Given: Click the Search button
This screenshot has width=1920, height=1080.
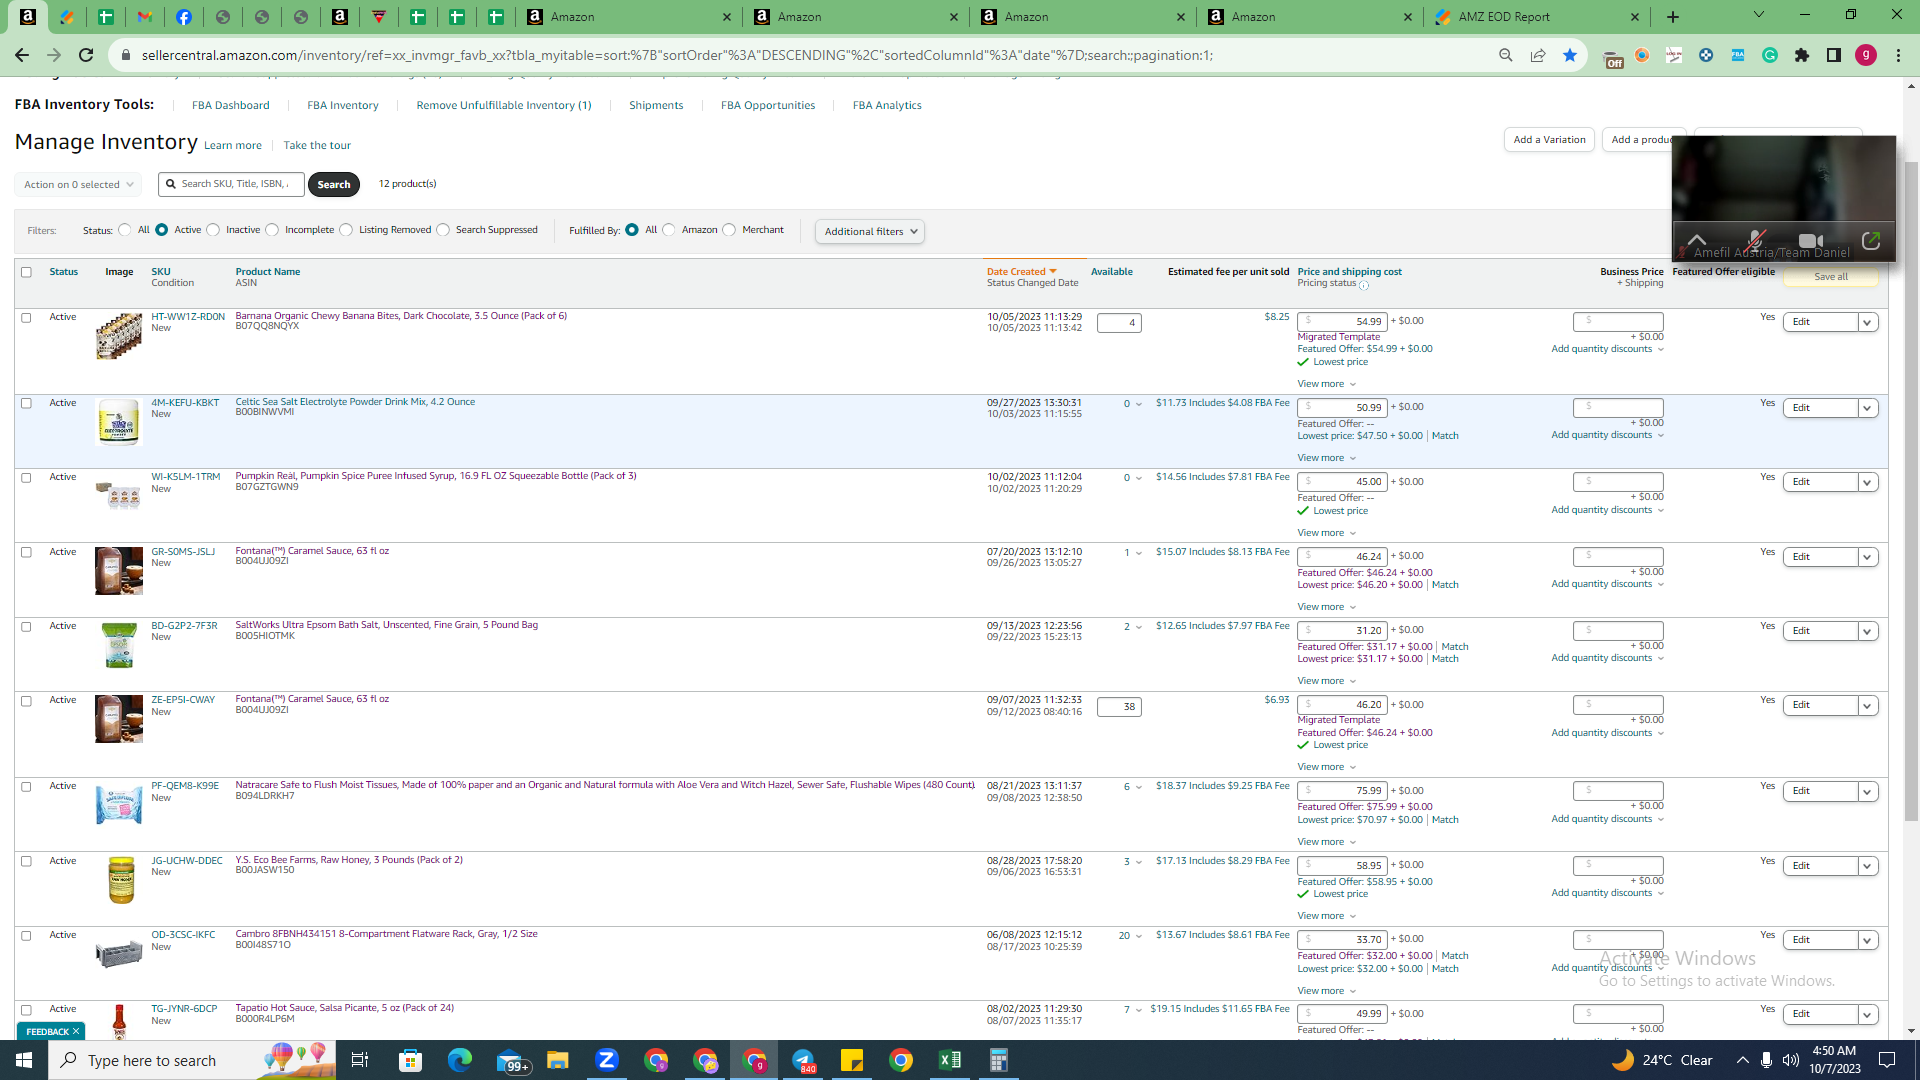Looking at the screenshot, I should click(x=334, y=185).
